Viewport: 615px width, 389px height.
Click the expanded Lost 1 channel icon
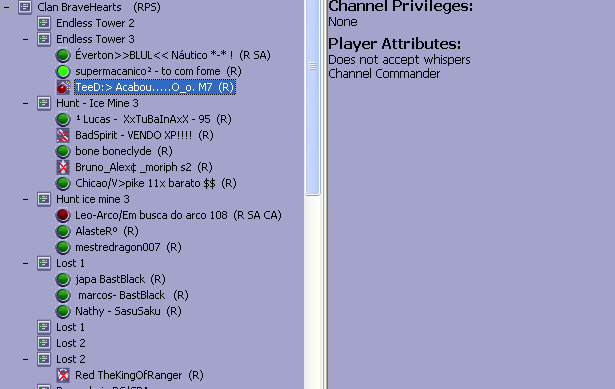point(44,263)
